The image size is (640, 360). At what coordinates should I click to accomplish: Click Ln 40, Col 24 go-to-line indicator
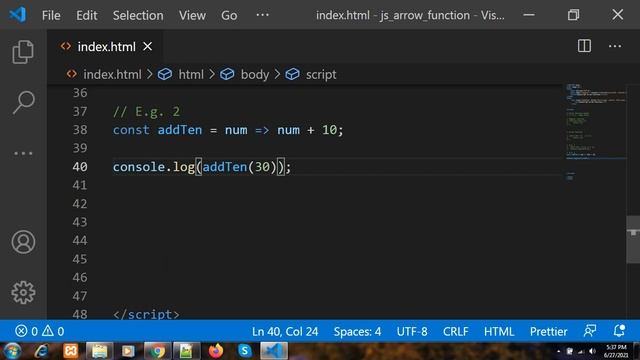coord(285,331)
